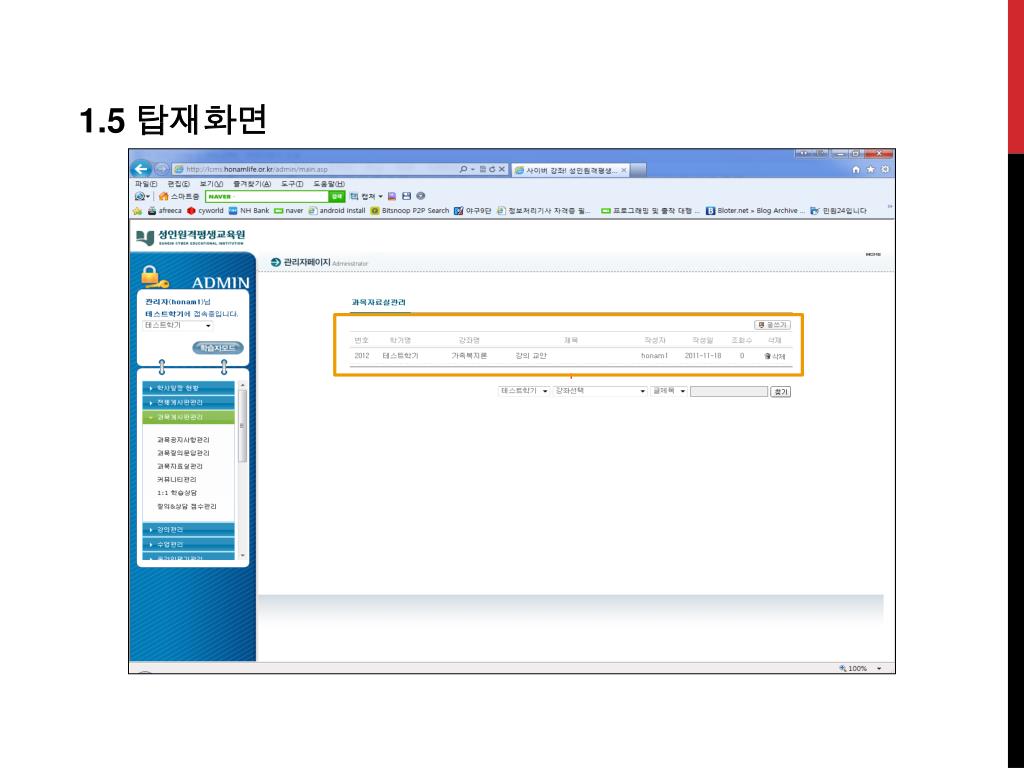Image resolution: width=1024 pixels, height=768 pixels.
Task: Click the 삭제 delete icon in row 2012
Action: (775, 357)
